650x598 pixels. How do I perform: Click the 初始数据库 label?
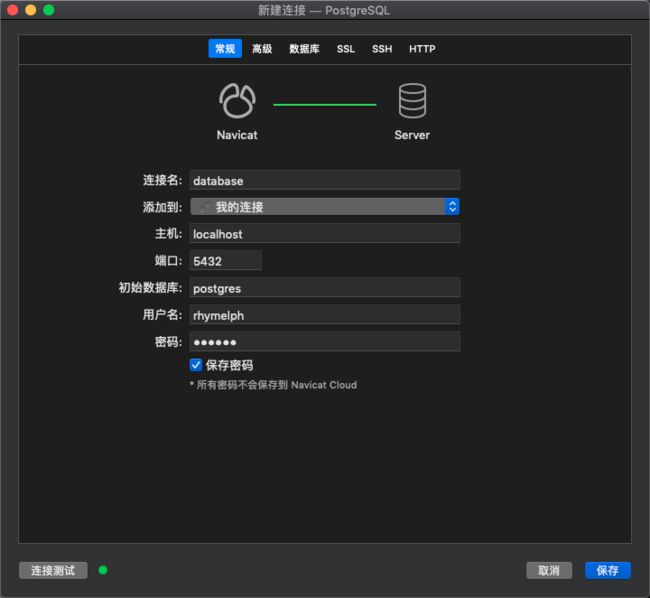coord(150,288)
